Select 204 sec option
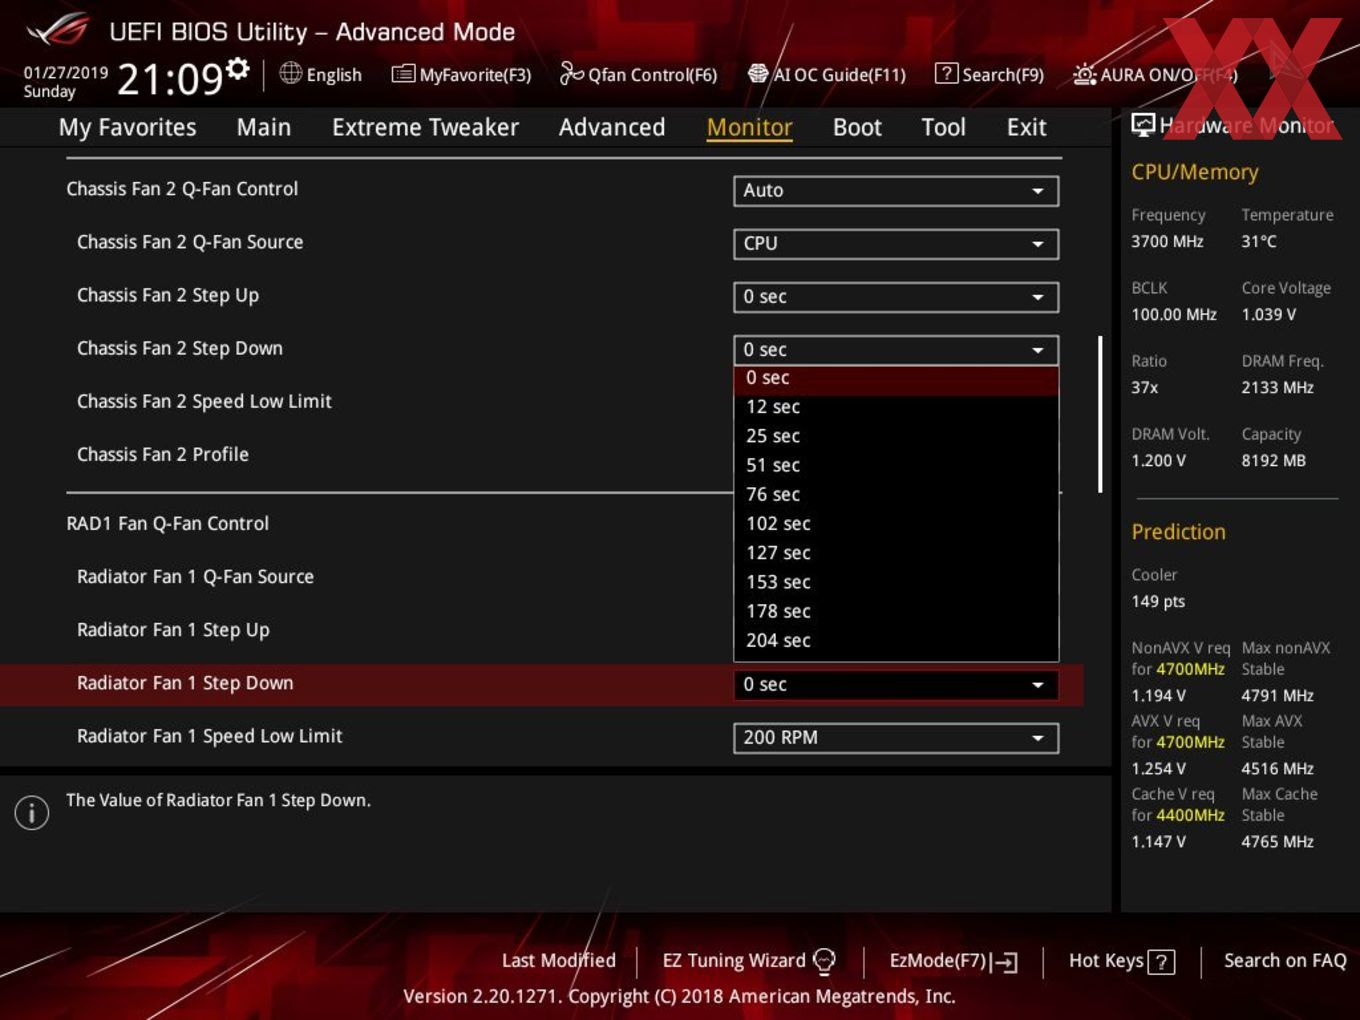 coord(896,640)
